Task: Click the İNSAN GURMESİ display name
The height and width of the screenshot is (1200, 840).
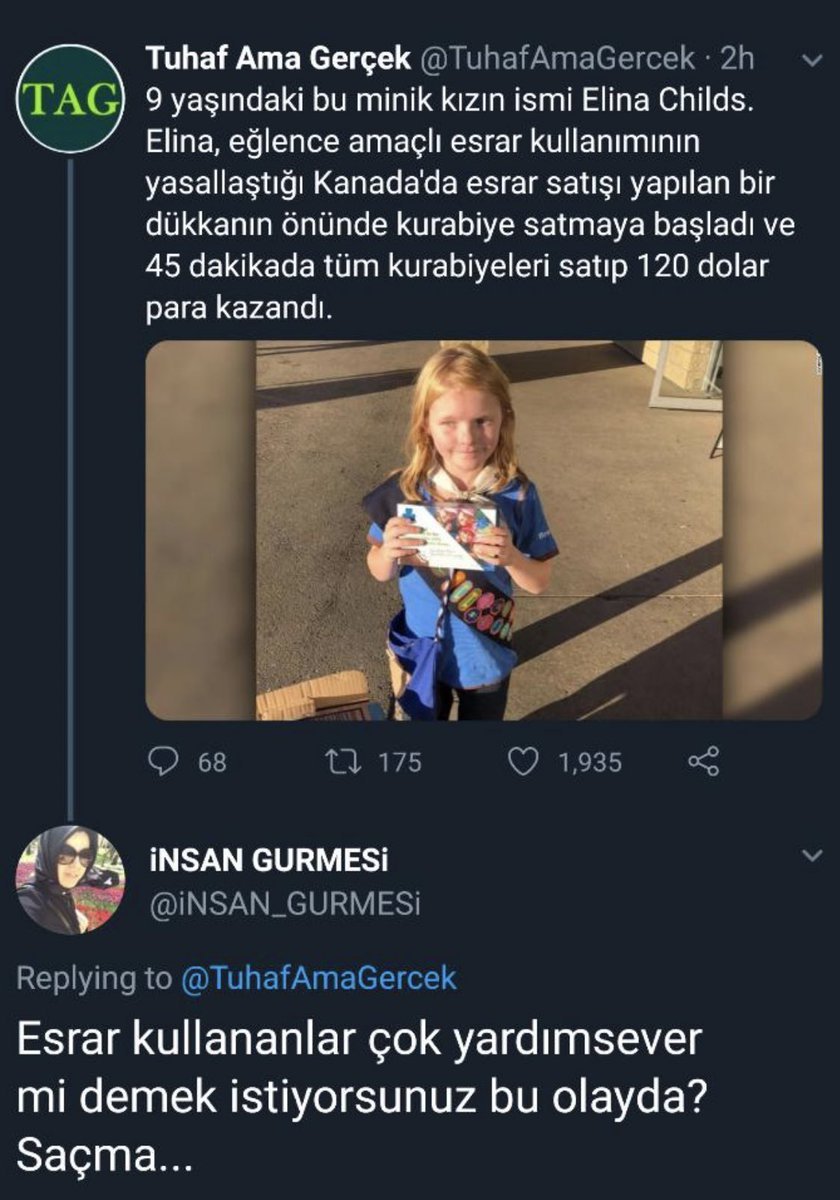Action: click(x=267, y=861)
